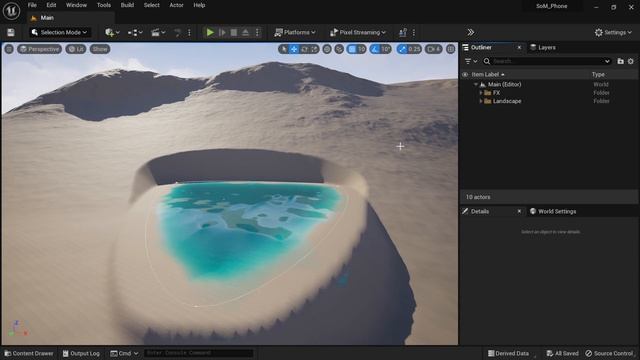
Task: Open the Edit menu
Action: pyautogui.click(x=51, y=5)
